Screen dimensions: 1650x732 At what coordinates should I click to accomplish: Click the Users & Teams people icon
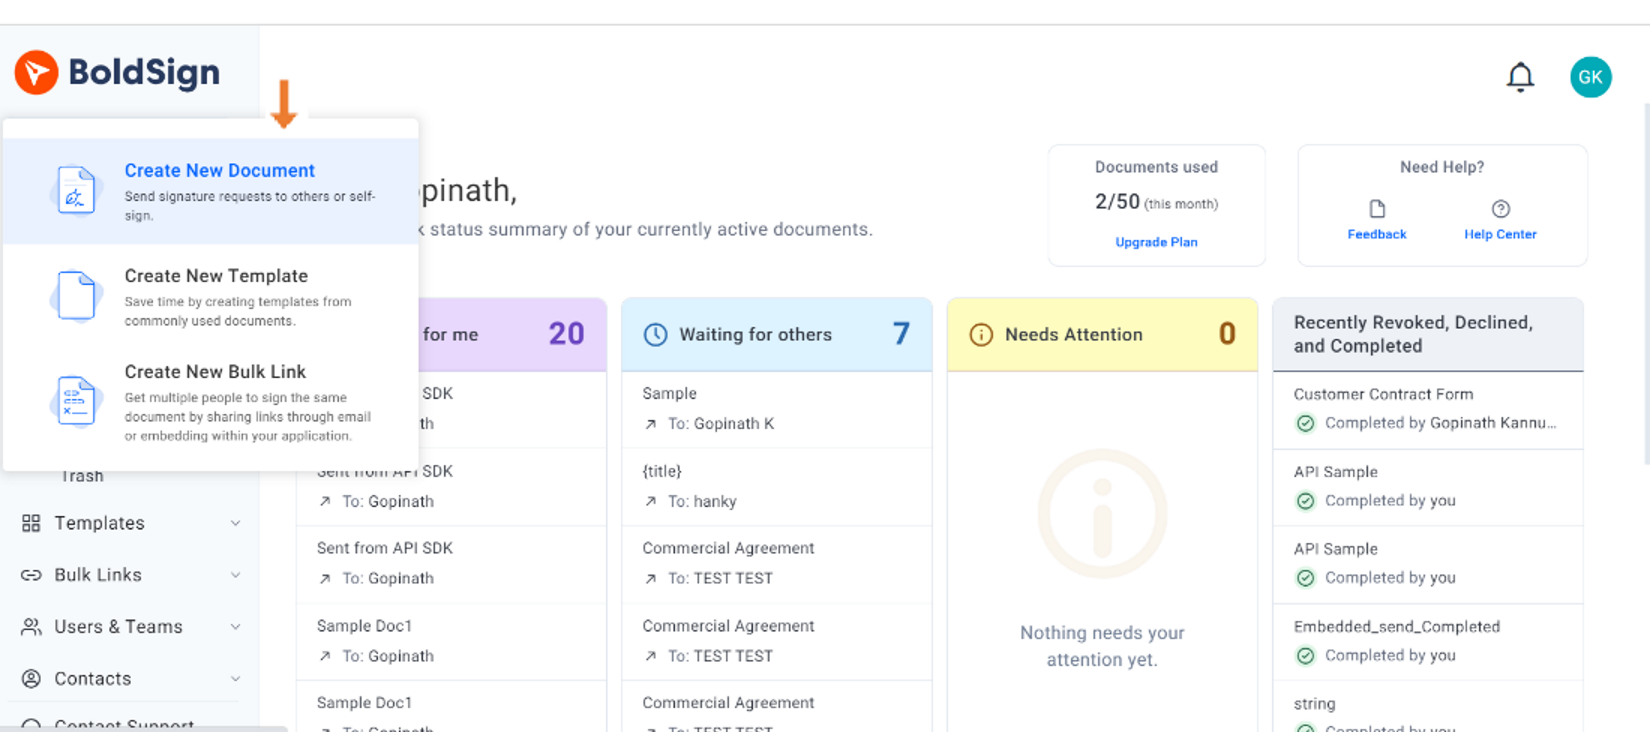(x=31, y=627)
